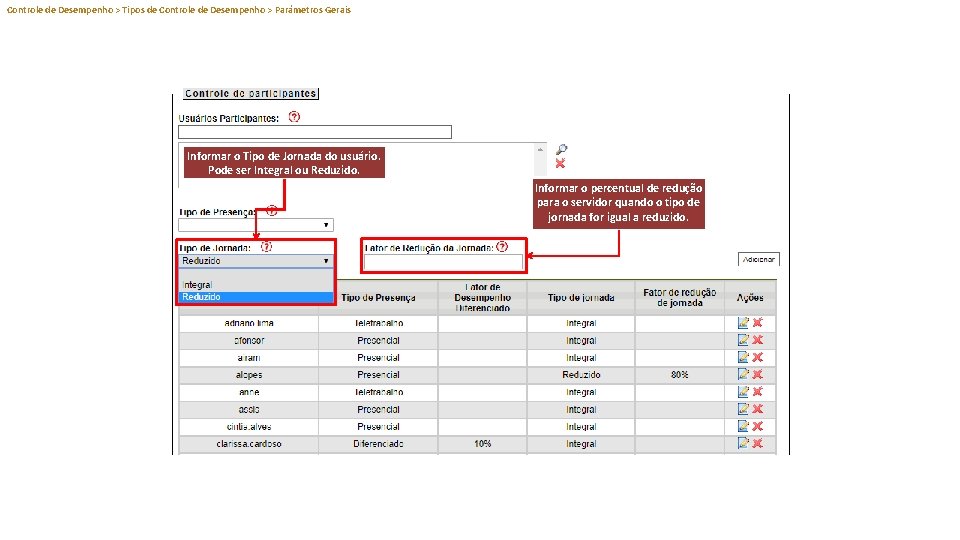
Task: Open the Tipo de Jornada dropdown
Action: (256, 261)
